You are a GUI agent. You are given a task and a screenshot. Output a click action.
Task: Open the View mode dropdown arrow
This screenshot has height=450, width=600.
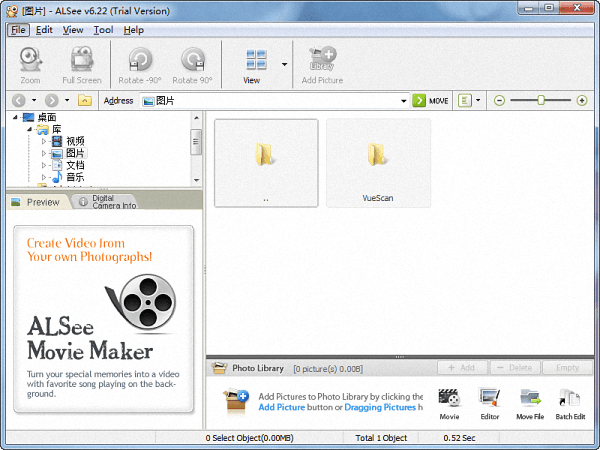tap(284, 64)
